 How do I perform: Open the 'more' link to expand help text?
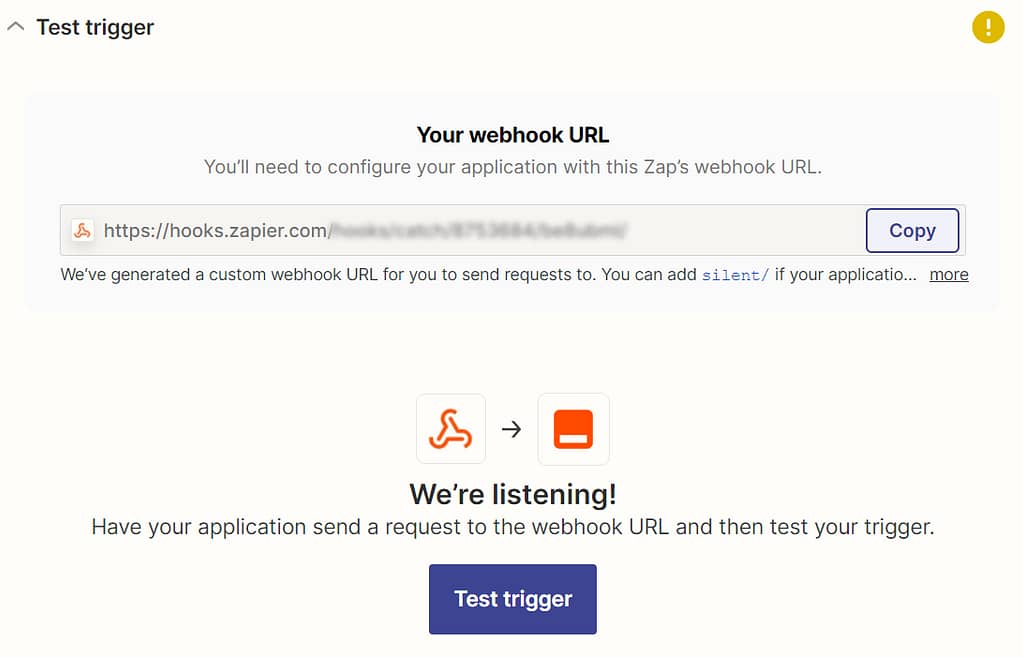949,275
